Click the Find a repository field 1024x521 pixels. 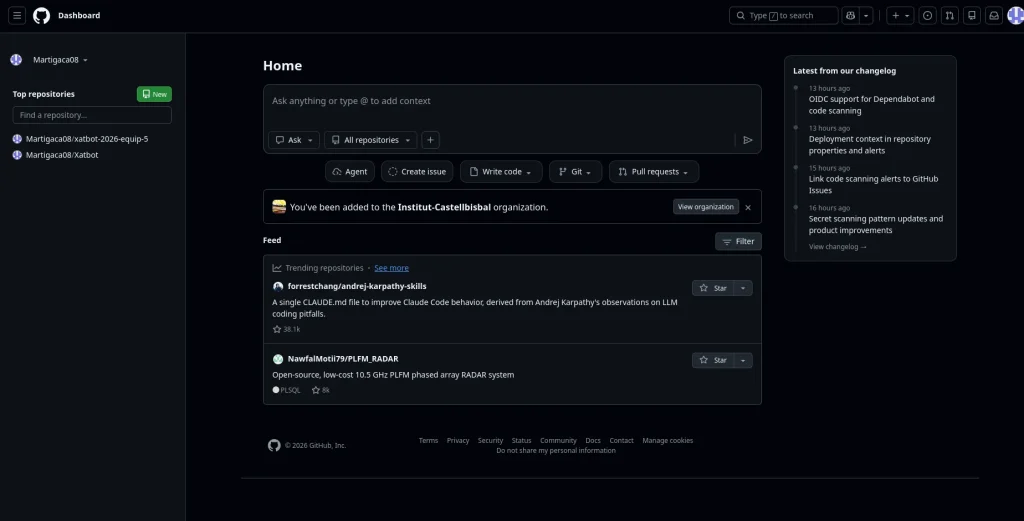(92, 115)
